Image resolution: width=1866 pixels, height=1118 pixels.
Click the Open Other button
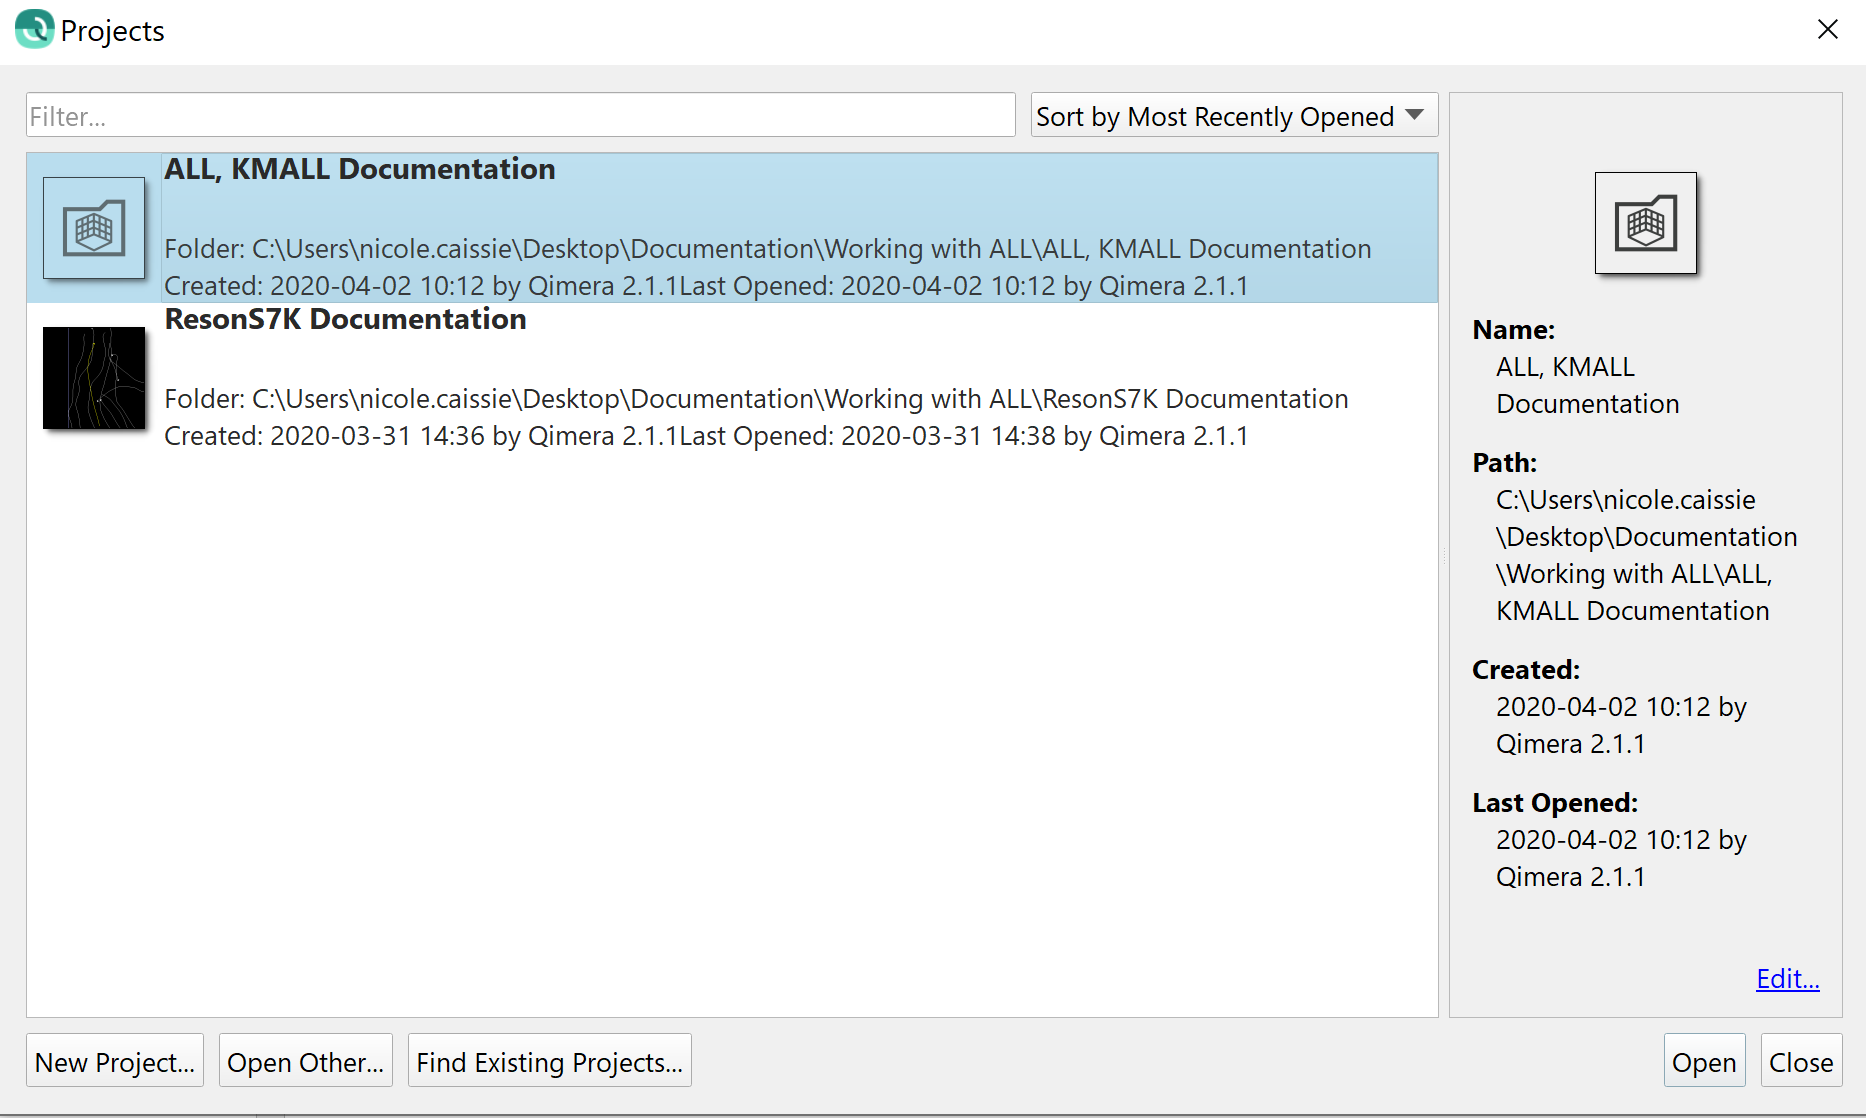[305, 1061]
